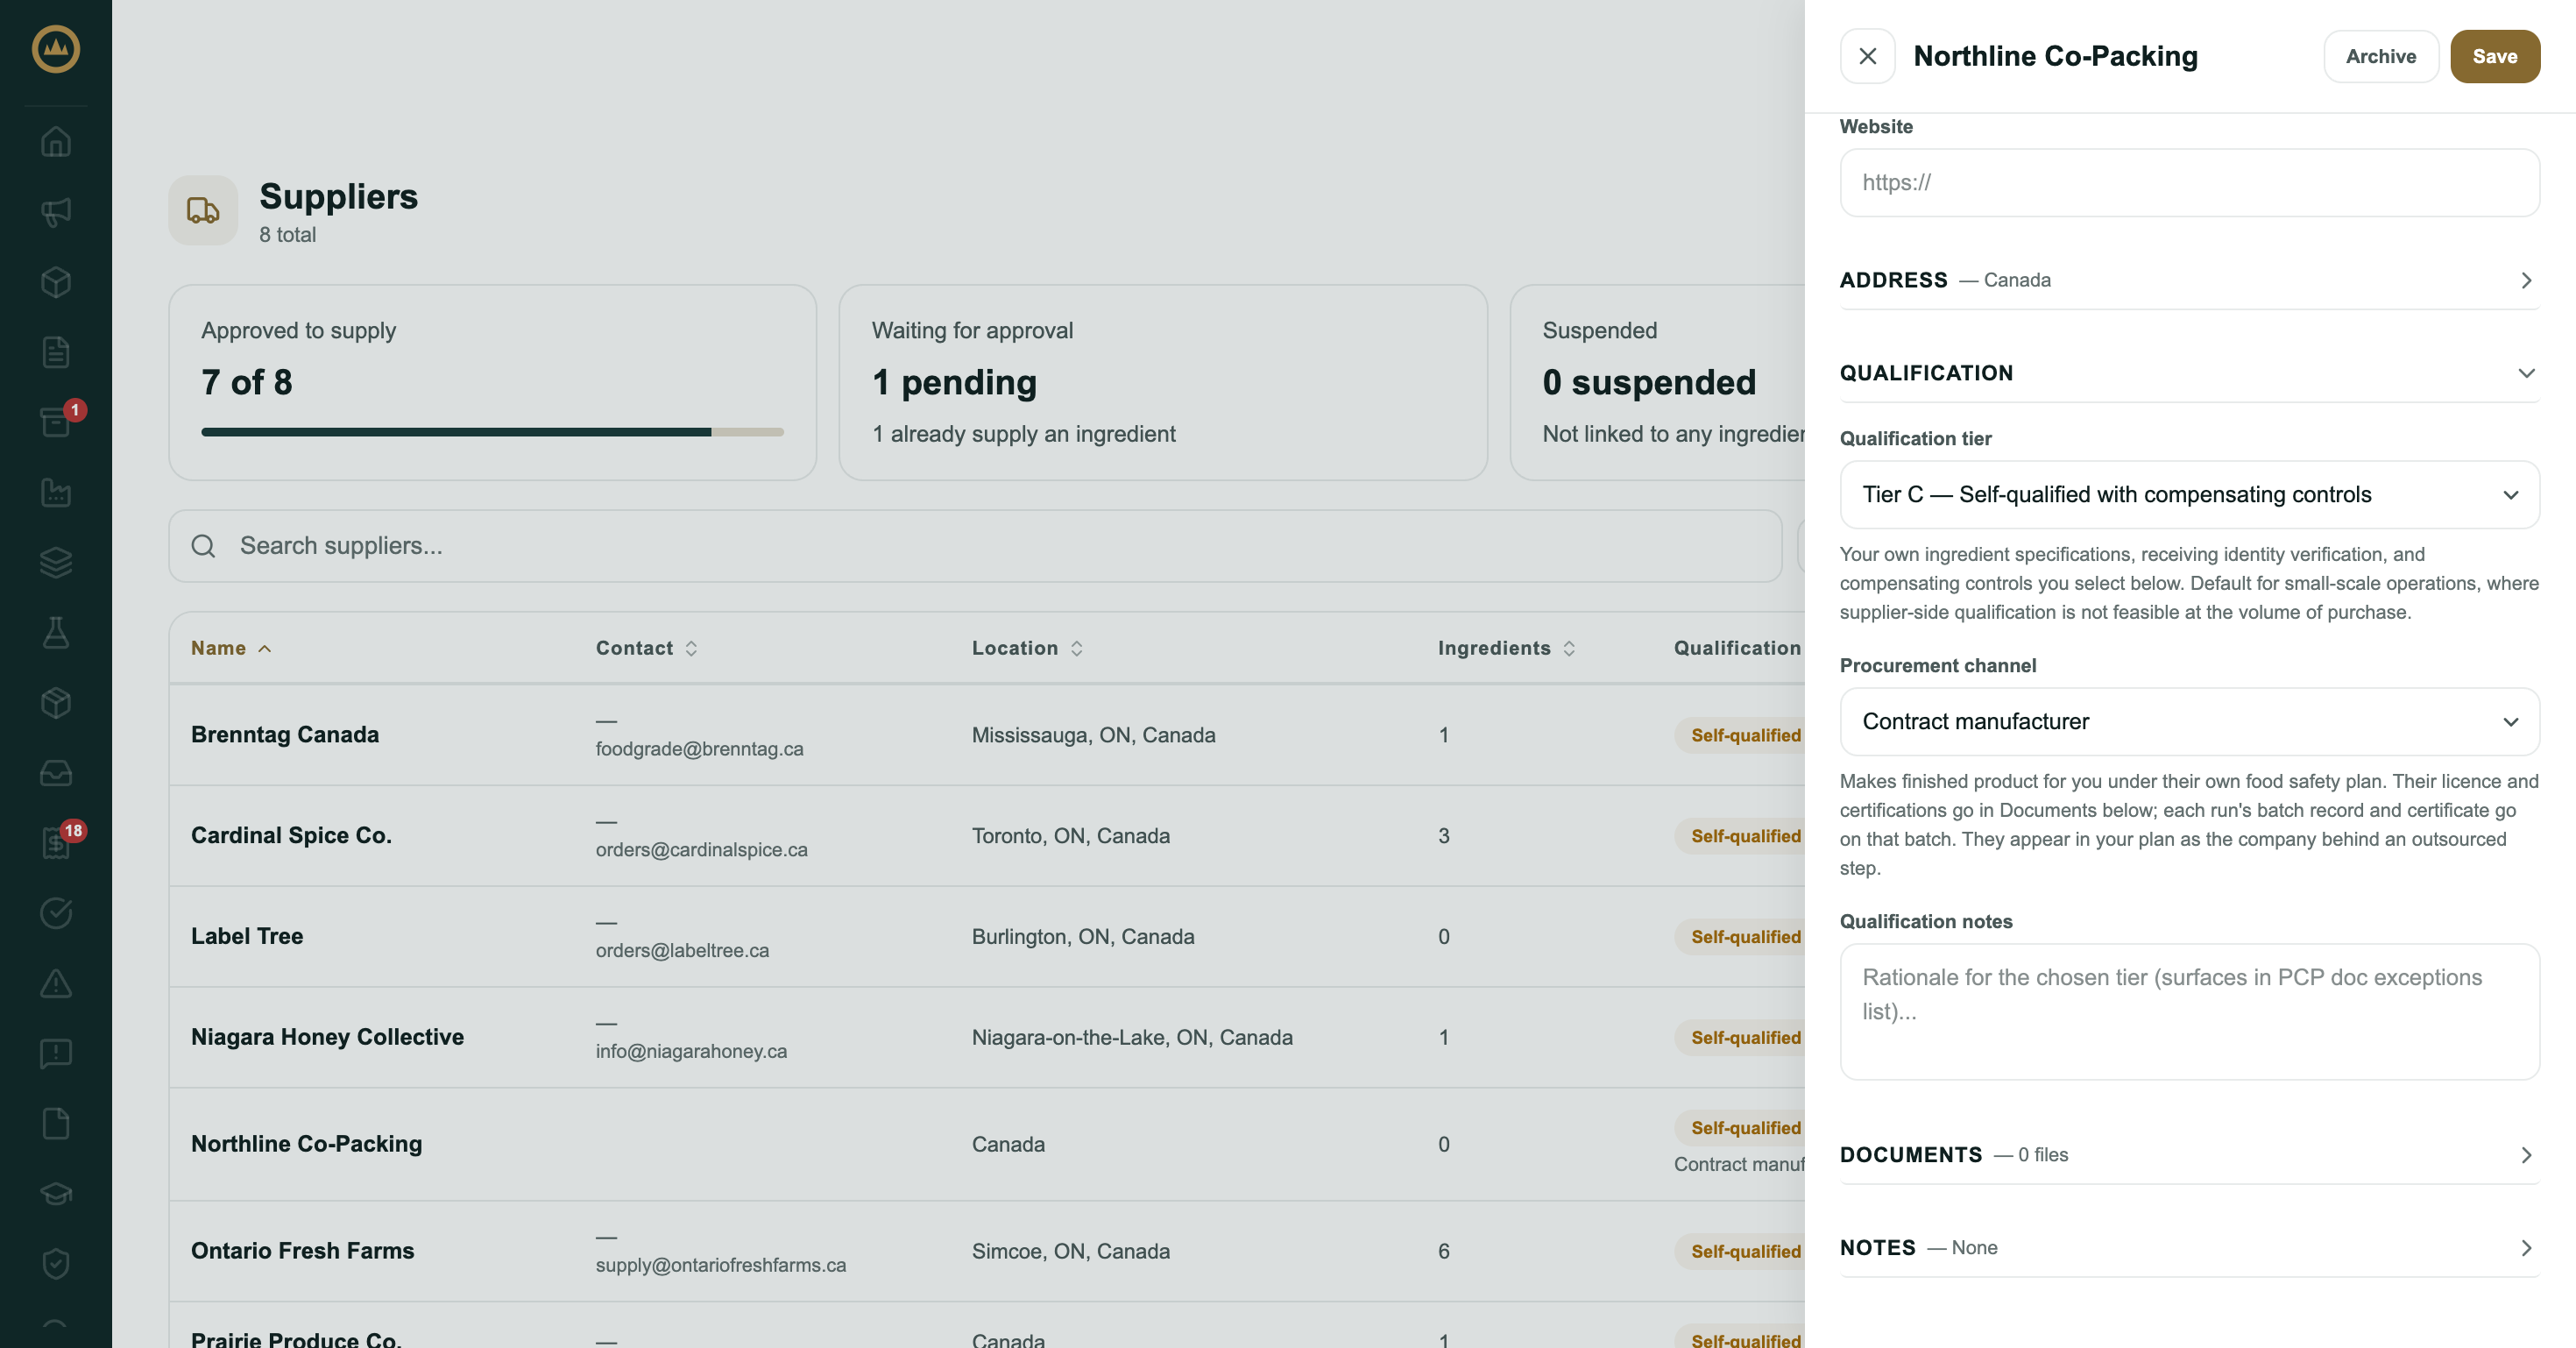
Task: Open Niagara Honey Collective supplier
Action: (987, 1038)
